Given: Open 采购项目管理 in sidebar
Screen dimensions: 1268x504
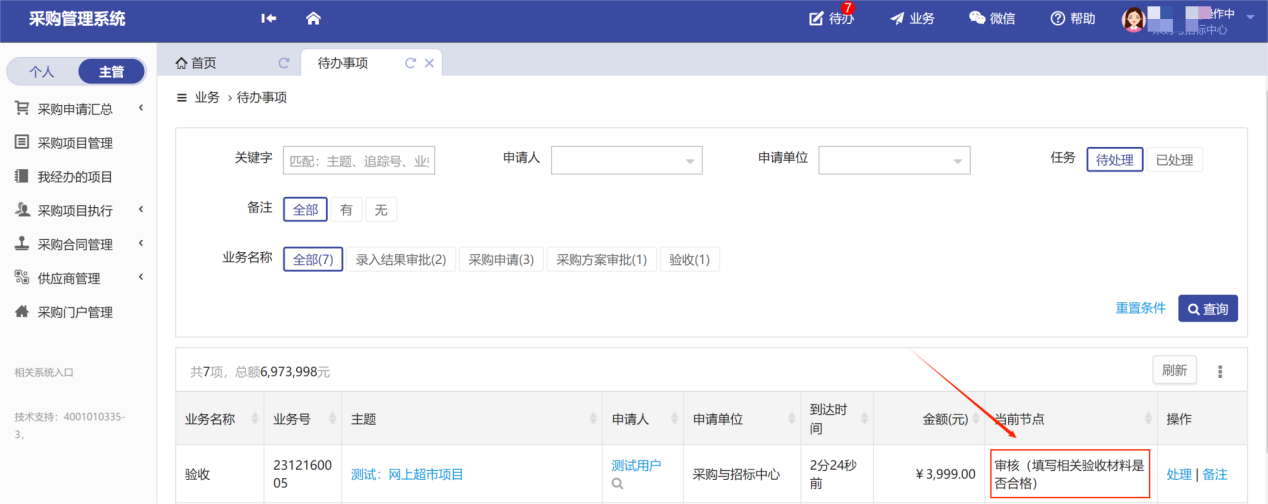Looking at the screenshot, I should pyautogui.click(x=75, y=142).
